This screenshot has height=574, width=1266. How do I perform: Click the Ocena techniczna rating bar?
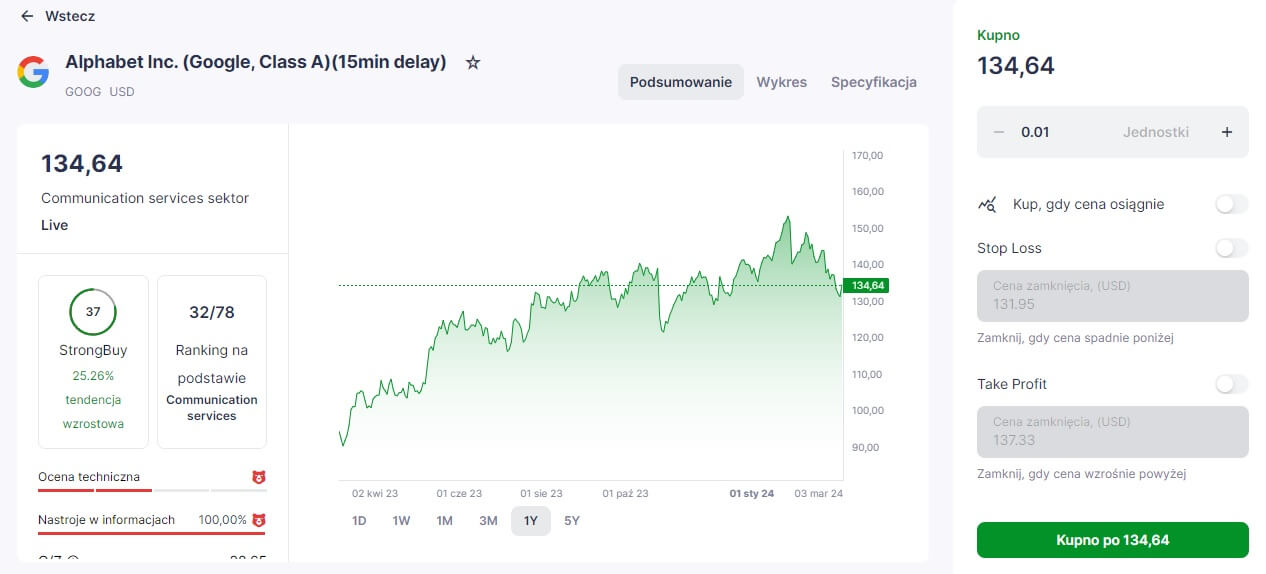point(152,491)
